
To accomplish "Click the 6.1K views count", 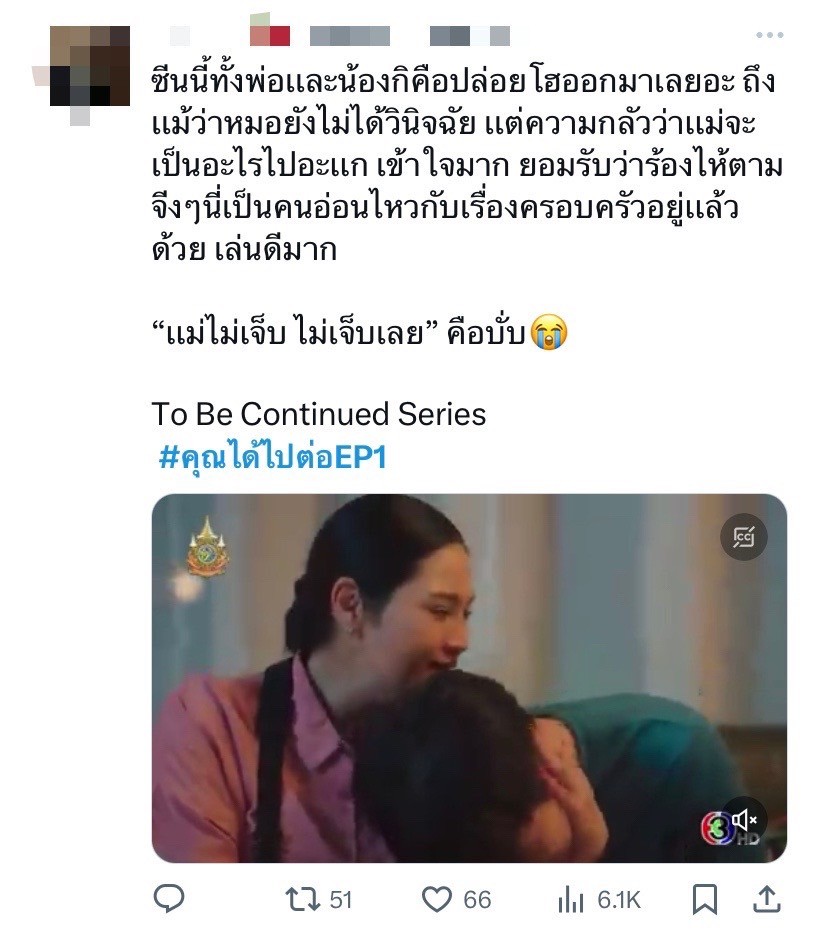I will tap(618, 900).
